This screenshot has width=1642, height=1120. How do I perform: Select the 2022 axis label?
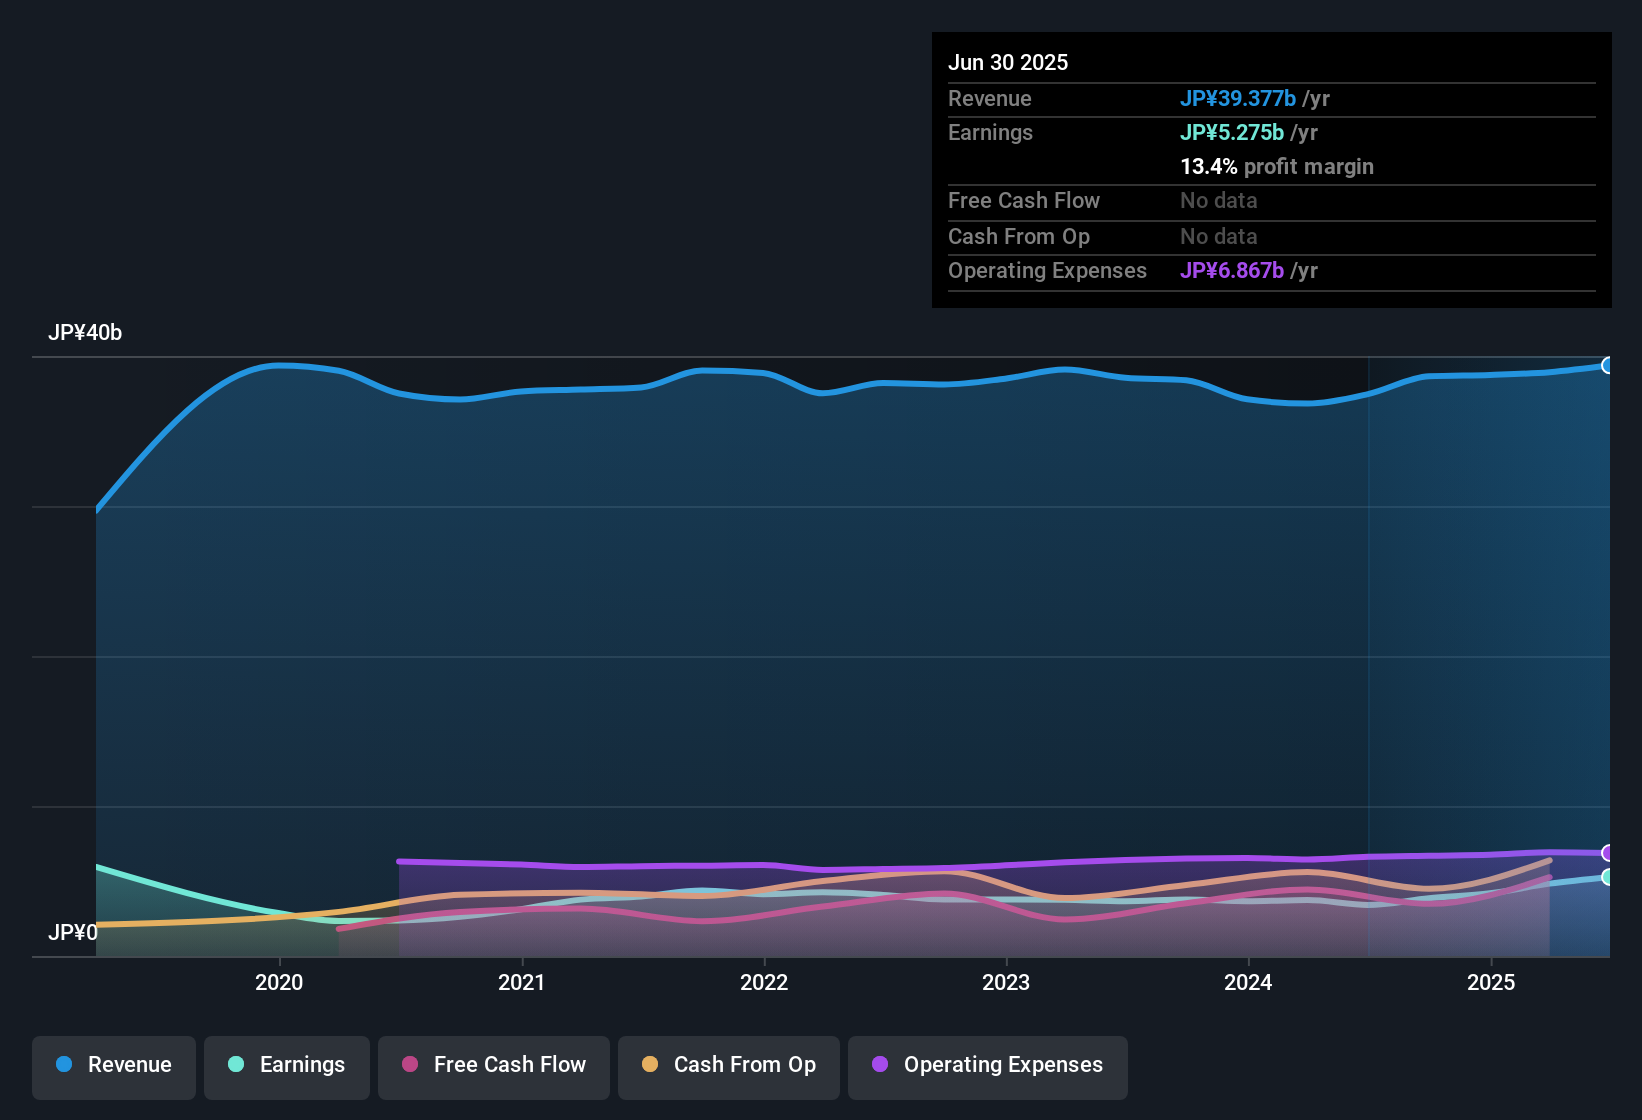(x=765, y=983)
